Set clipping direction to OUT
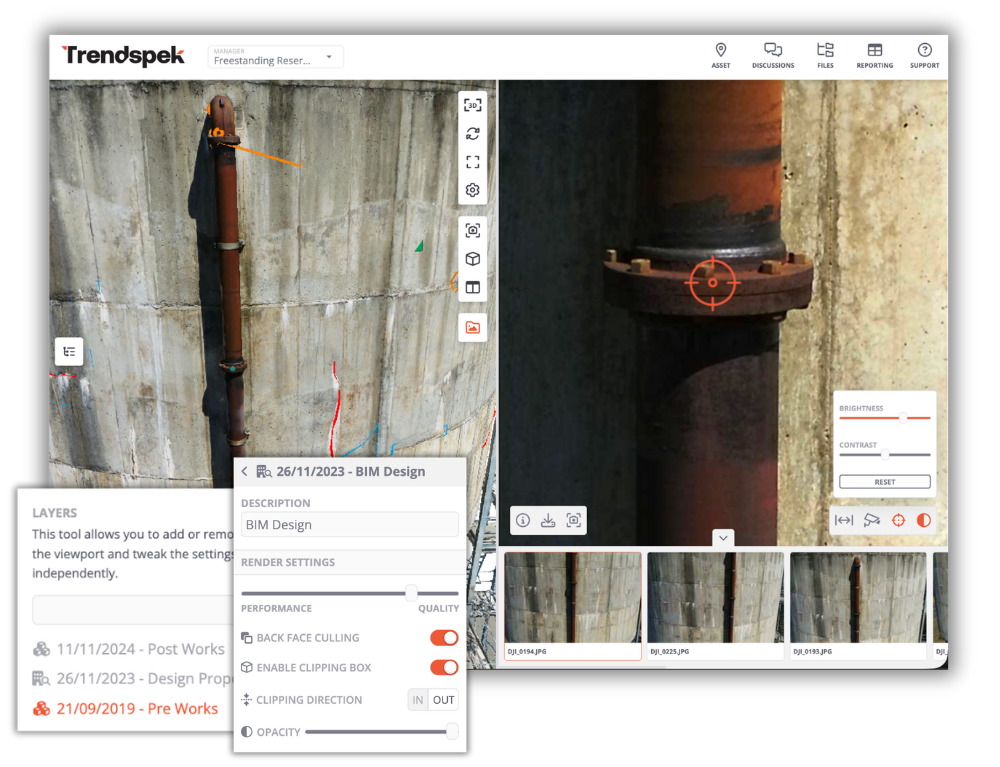 443,700
